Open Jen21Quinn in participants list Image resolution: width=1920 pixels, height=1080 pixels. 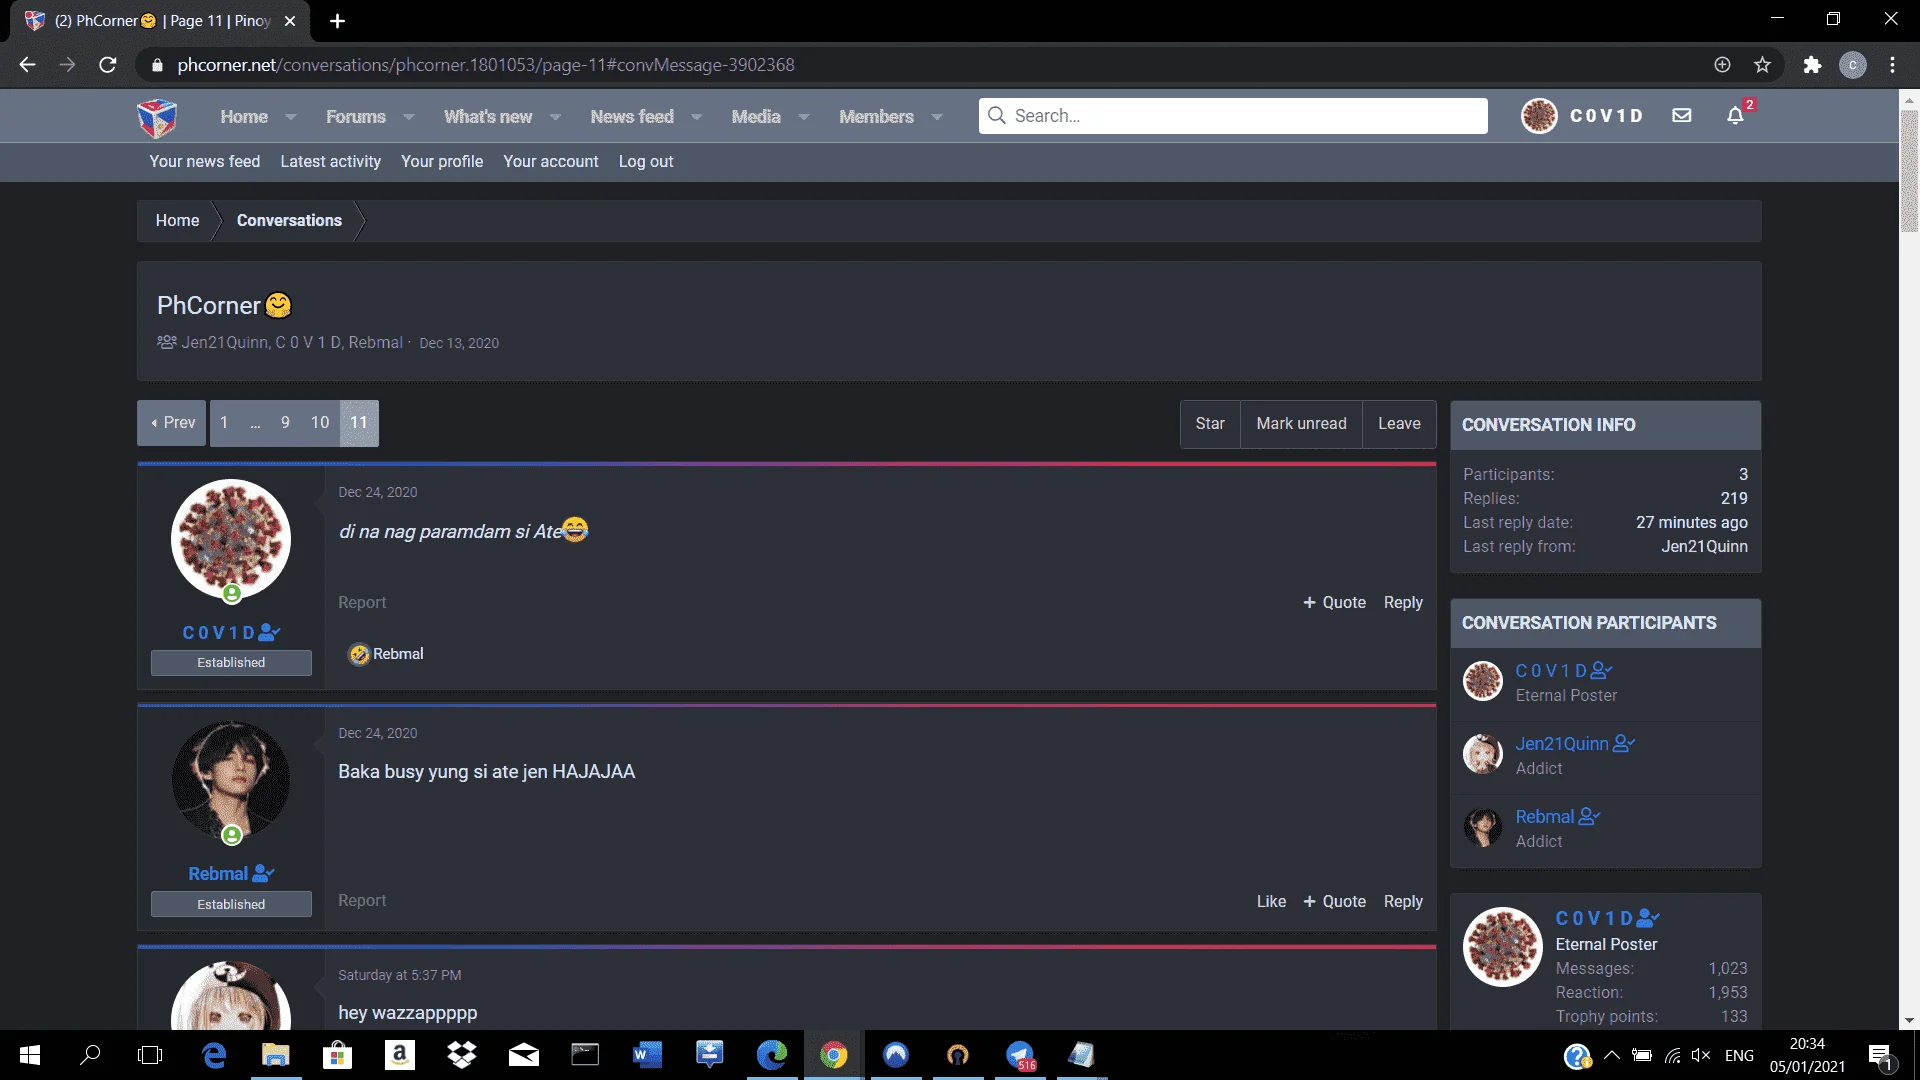tap(1562, 744)
